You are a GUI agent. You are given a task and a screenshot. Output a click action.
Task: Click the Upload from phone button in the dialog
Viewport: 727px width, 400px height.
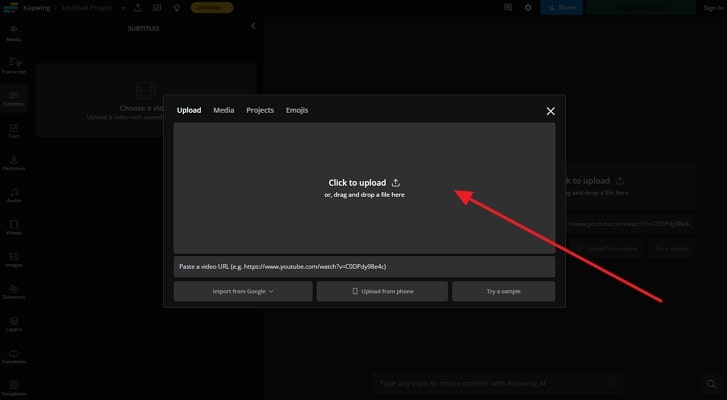383,292
